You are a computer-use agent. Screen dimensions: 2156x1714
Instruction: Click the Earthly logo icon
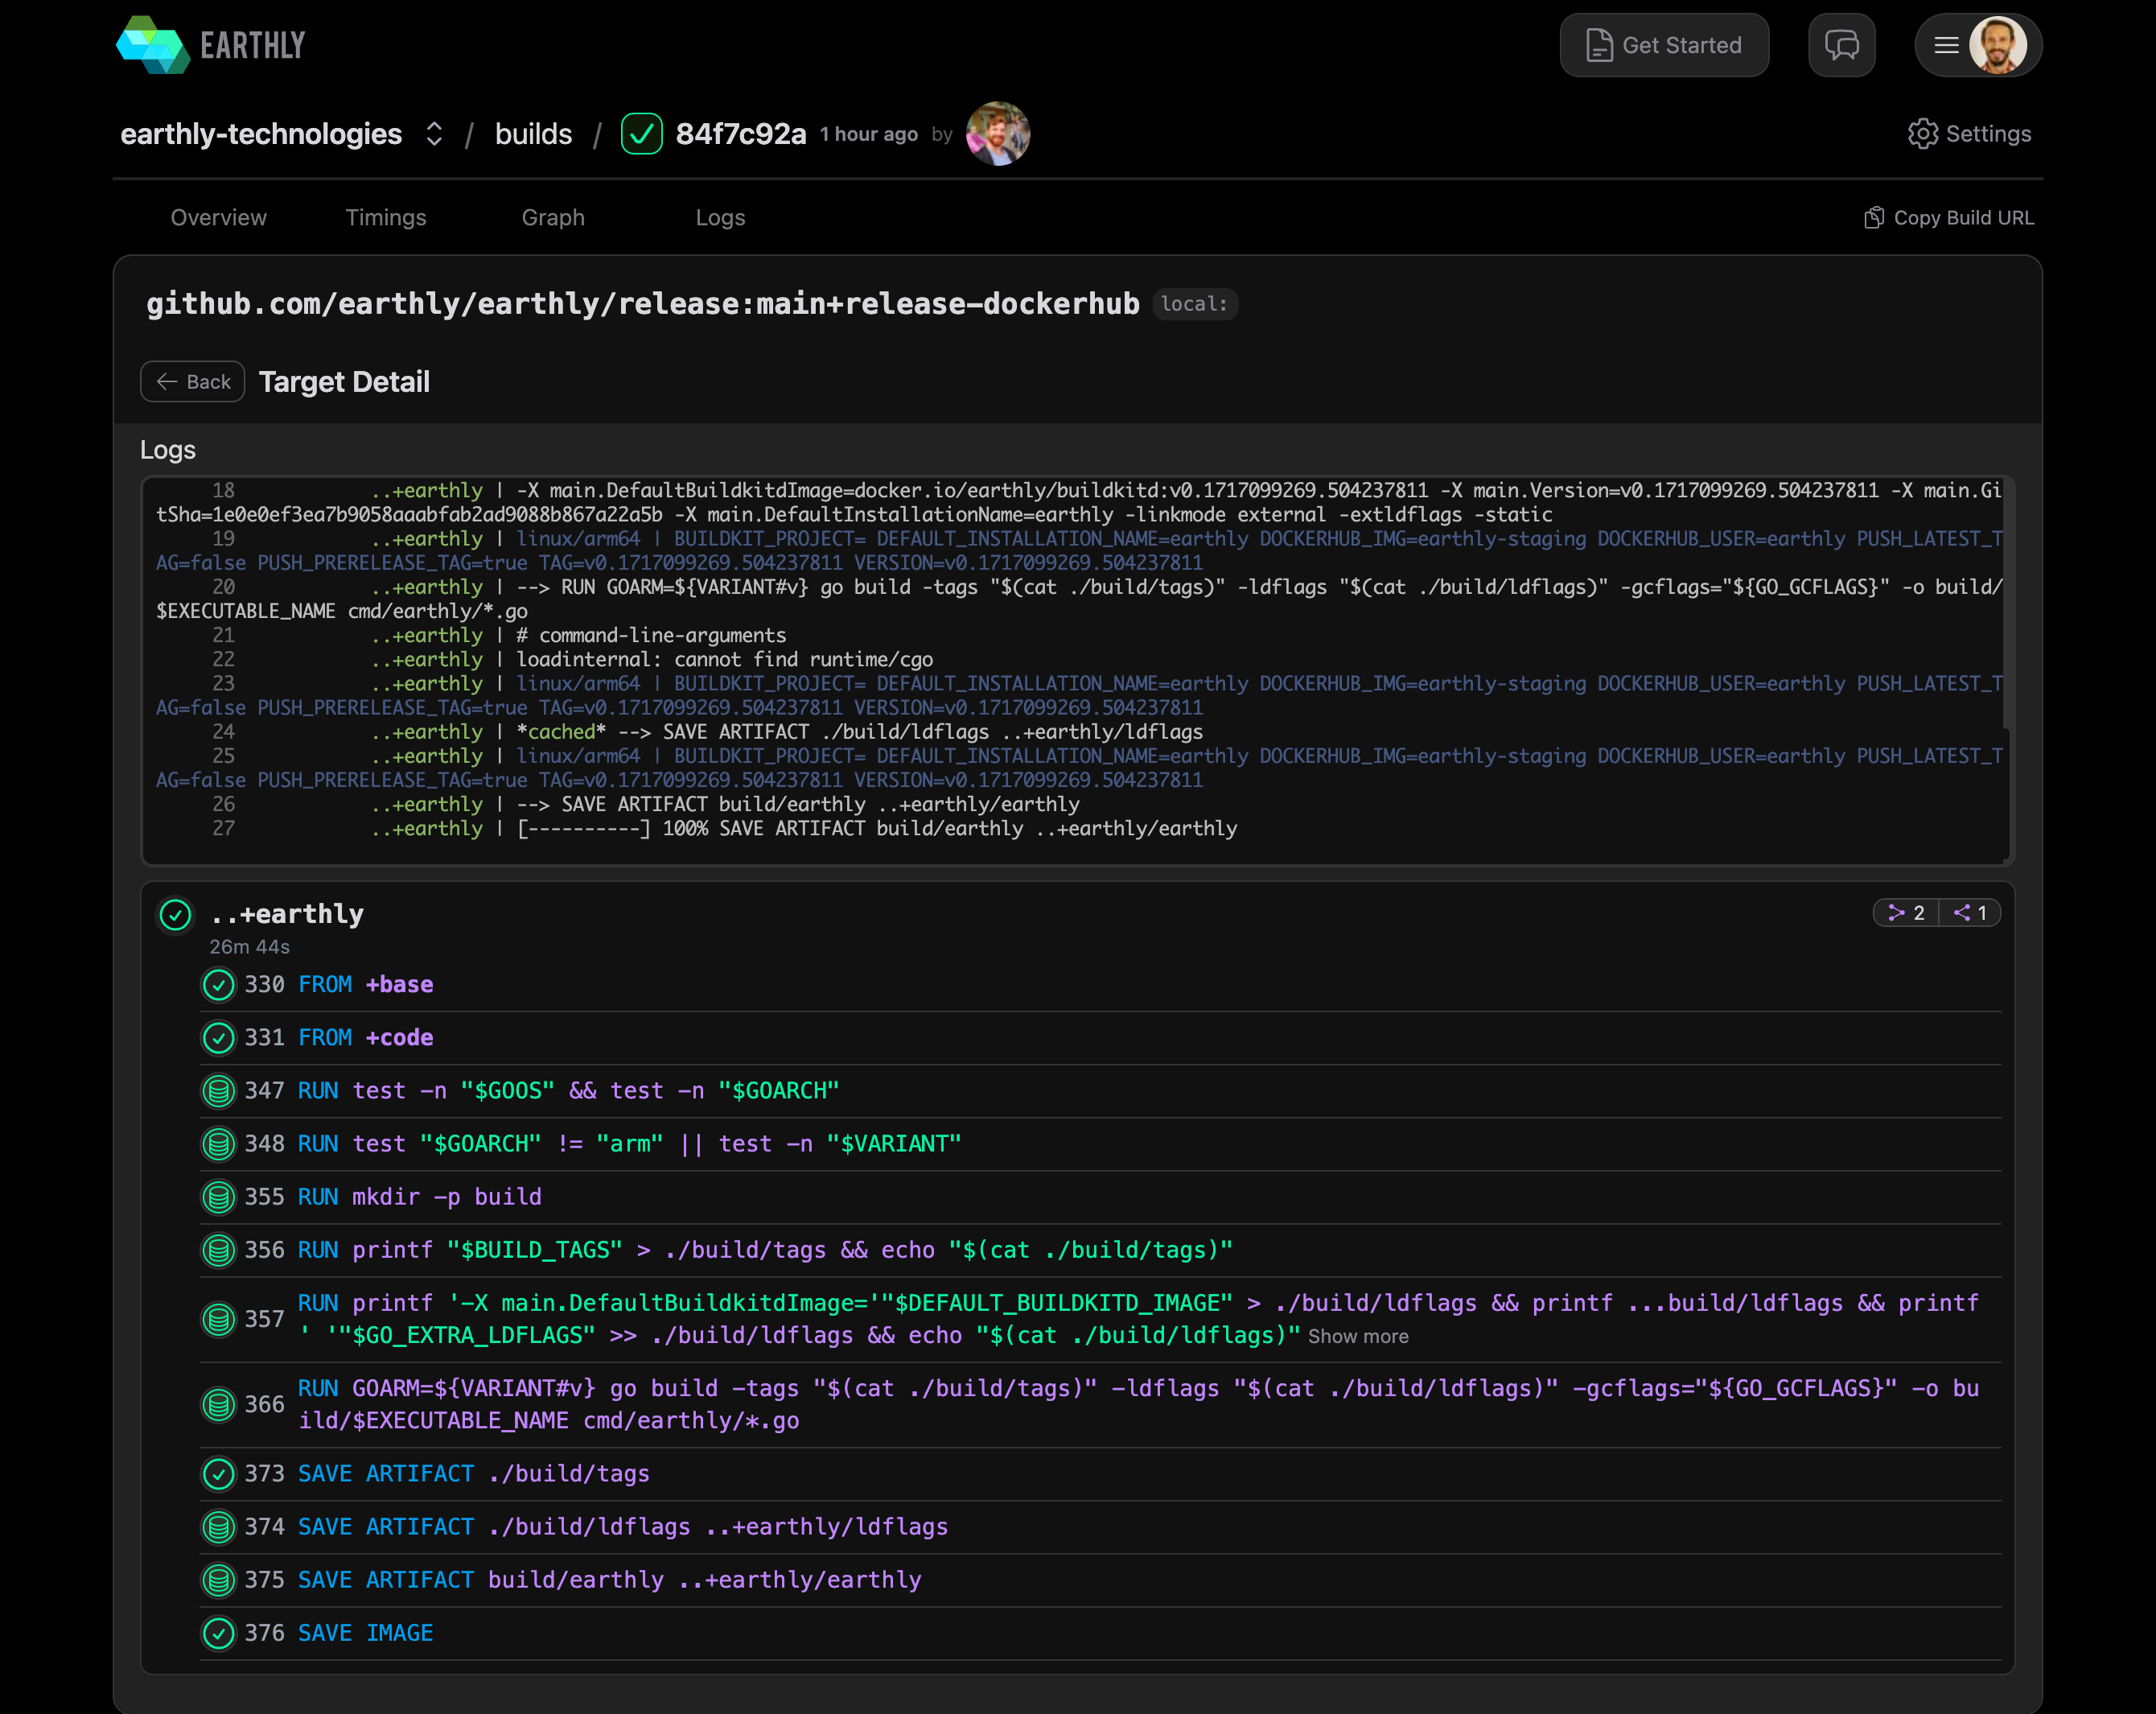point(152,45)
